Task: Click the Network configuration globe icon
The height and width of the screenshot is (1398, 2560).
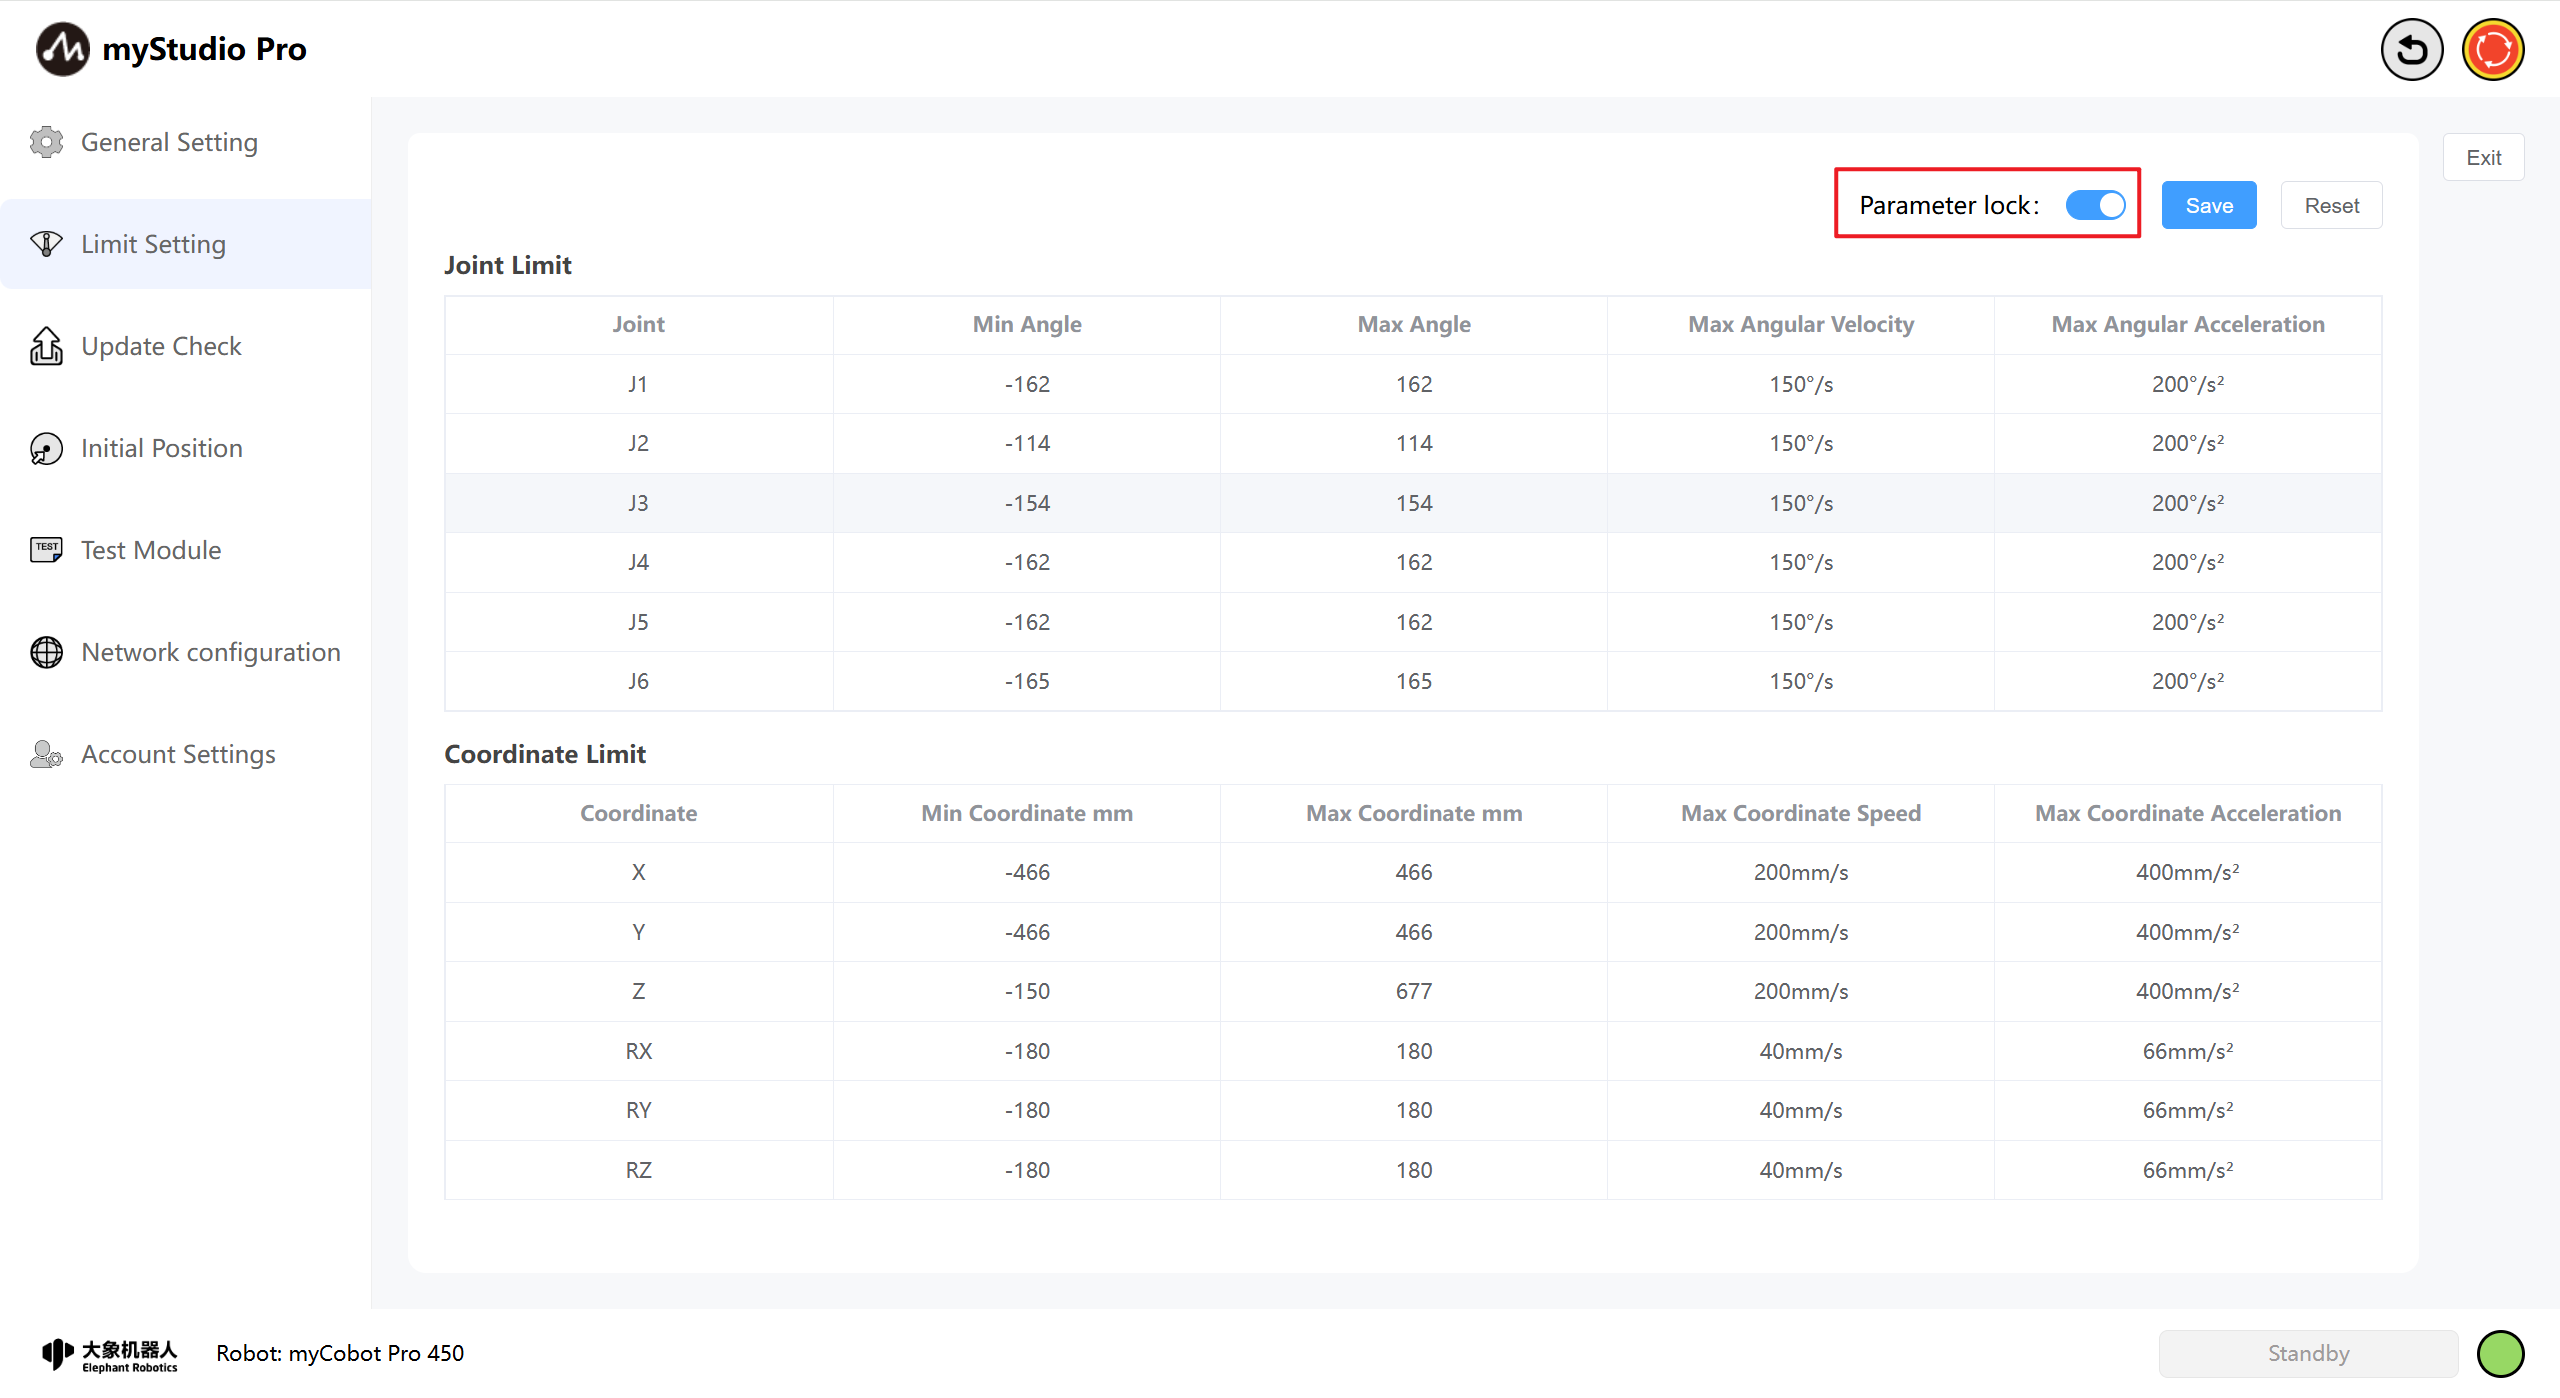Action: (46, 652)
